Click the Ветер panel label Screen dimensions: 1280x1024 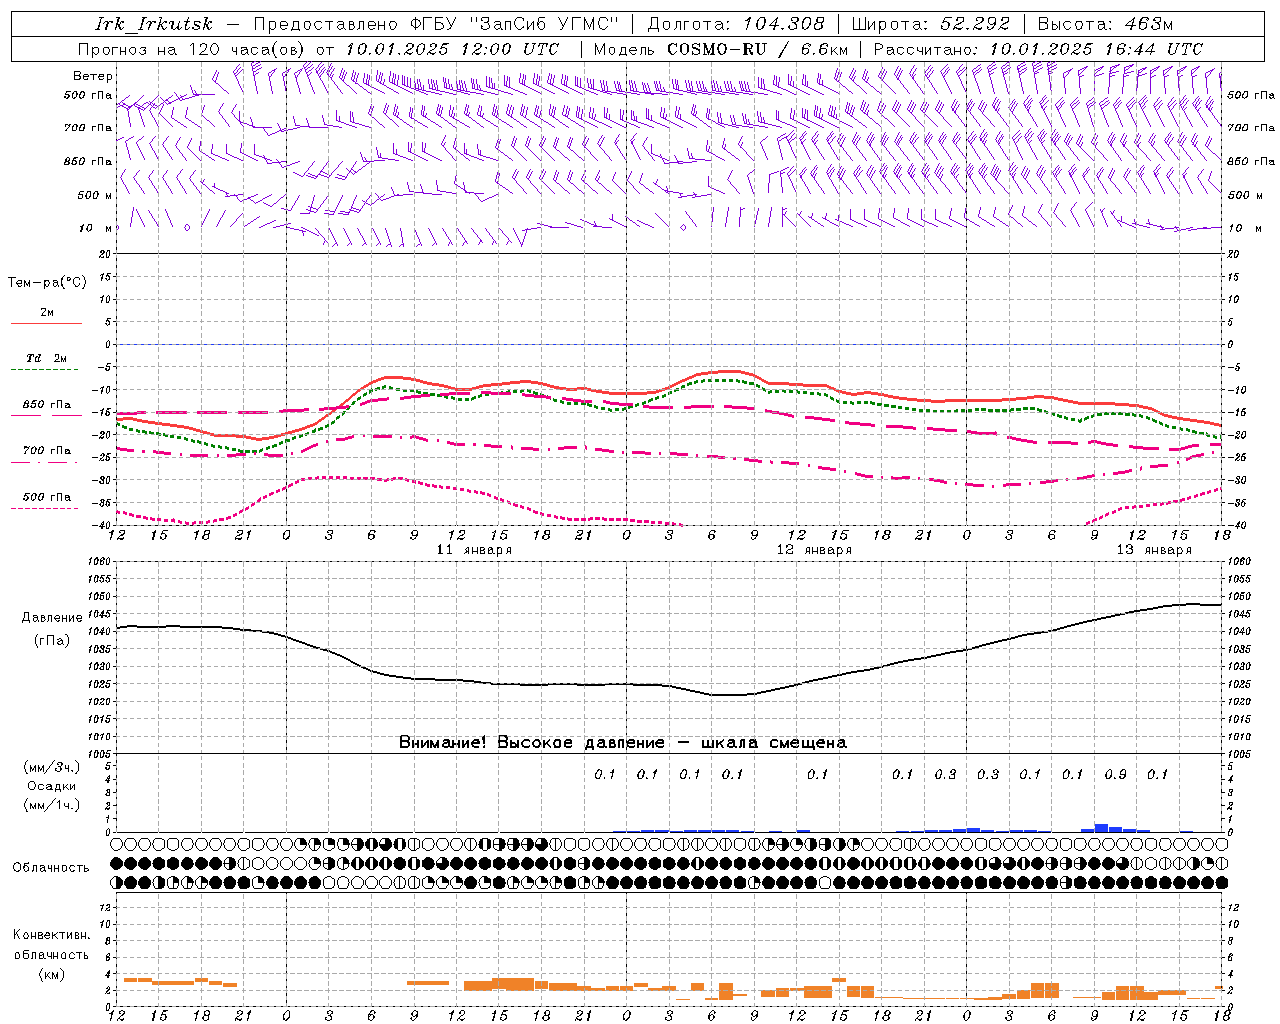tap(93, 76)
